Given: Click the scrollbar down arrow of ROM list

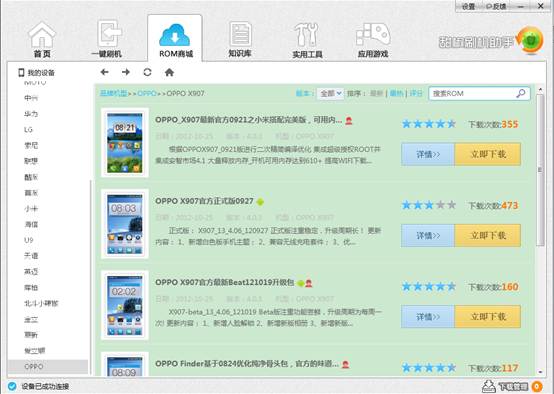Looking at the screenshot, I should 540,372.
